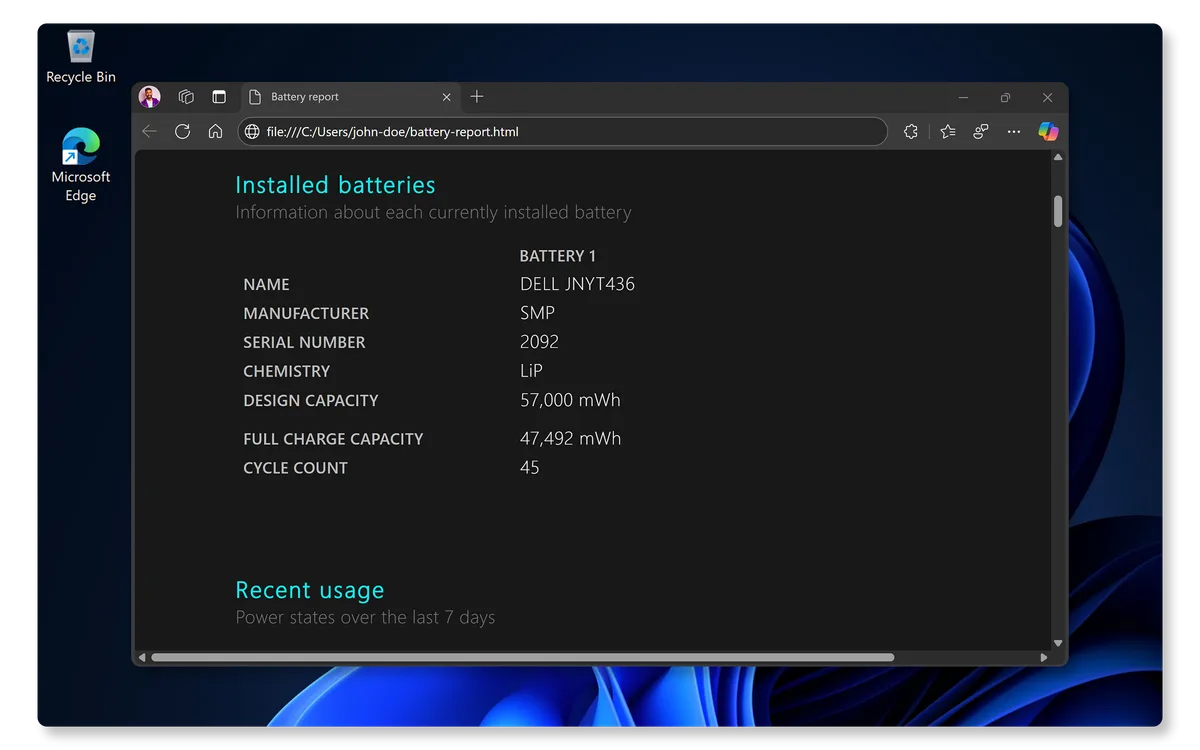This screenshot has height=750, width=1200.
Task: Go back with the back arrow
Action: click(149, 131)
